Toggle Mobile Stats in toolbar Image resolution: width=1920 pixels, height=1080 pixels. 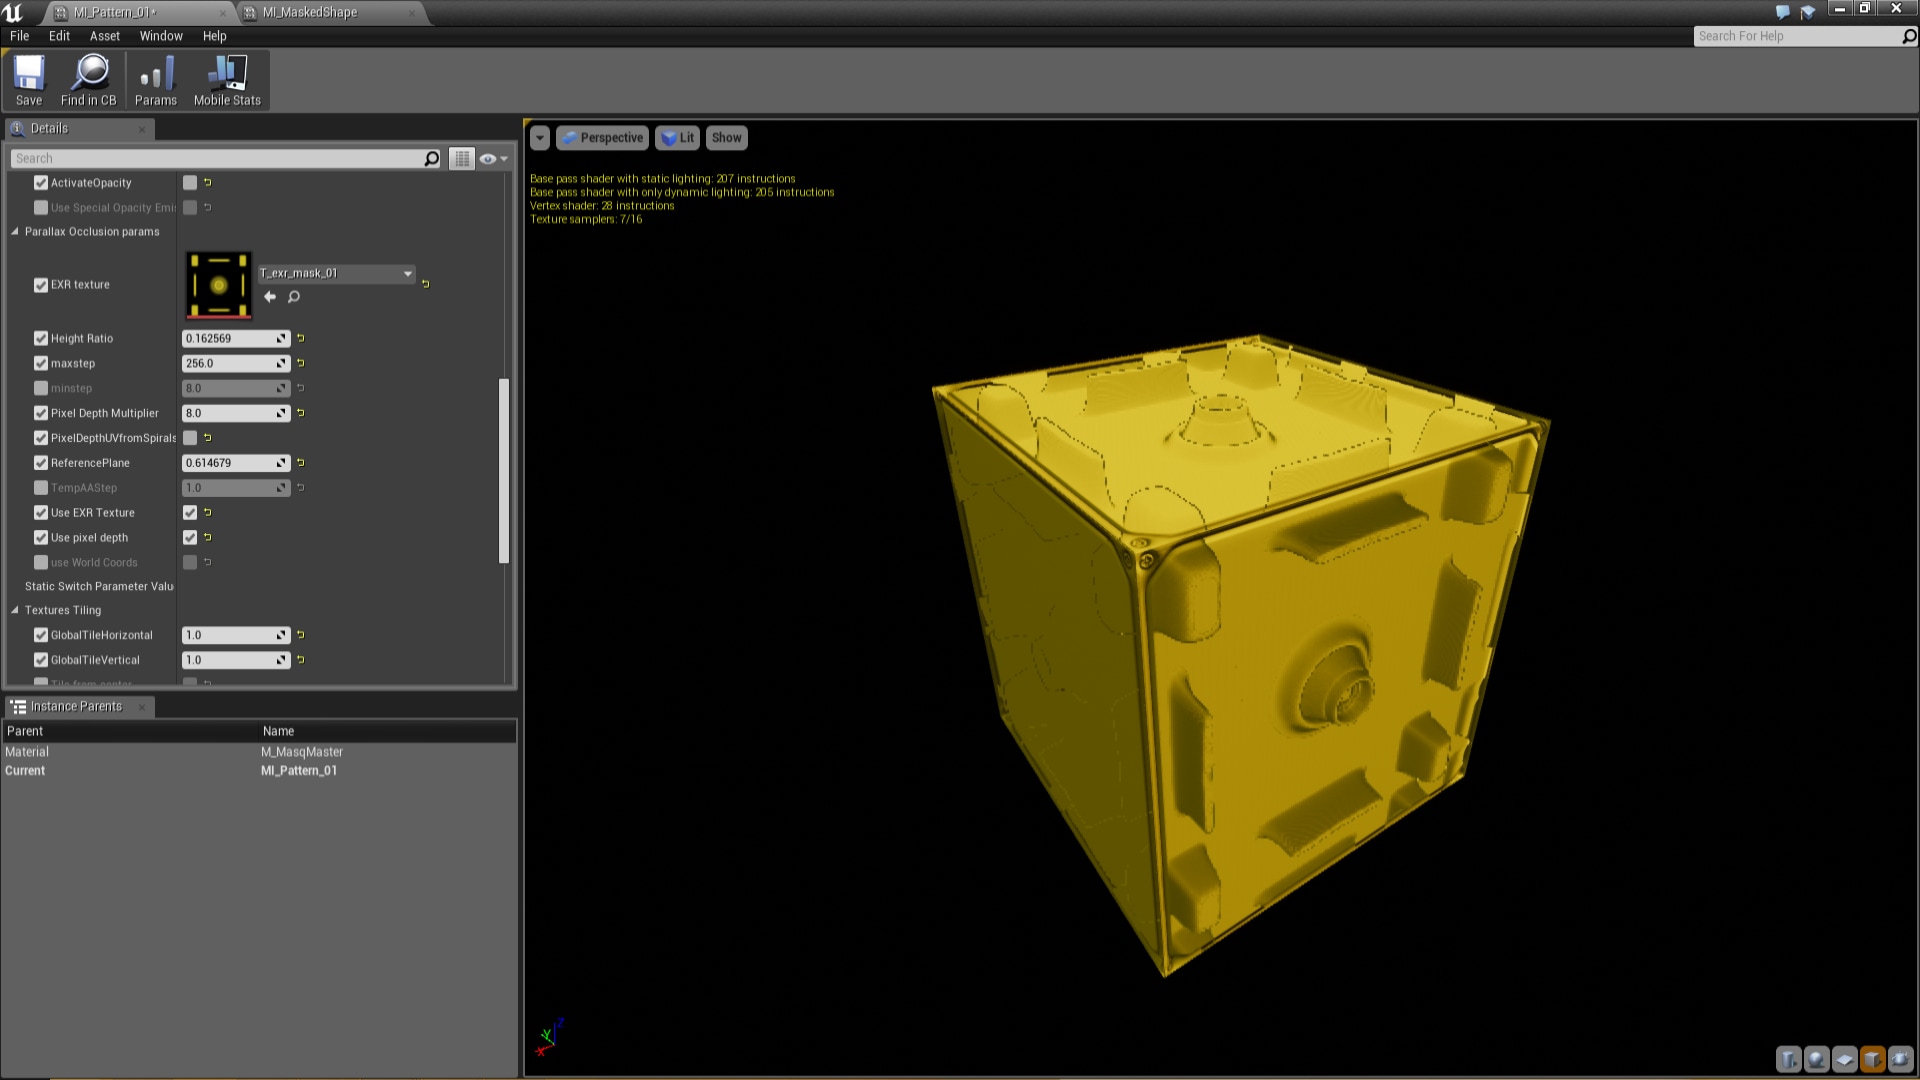pos(227,80)
